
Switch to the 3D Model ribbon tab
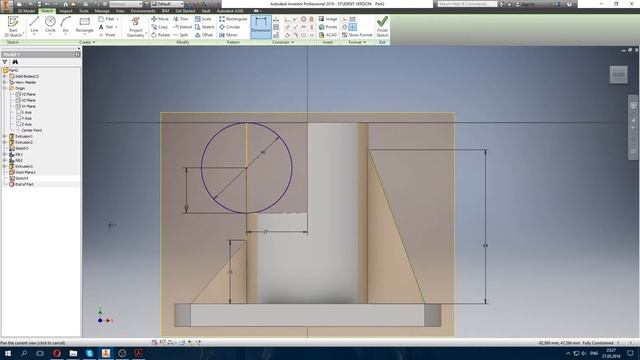[26, 11]
